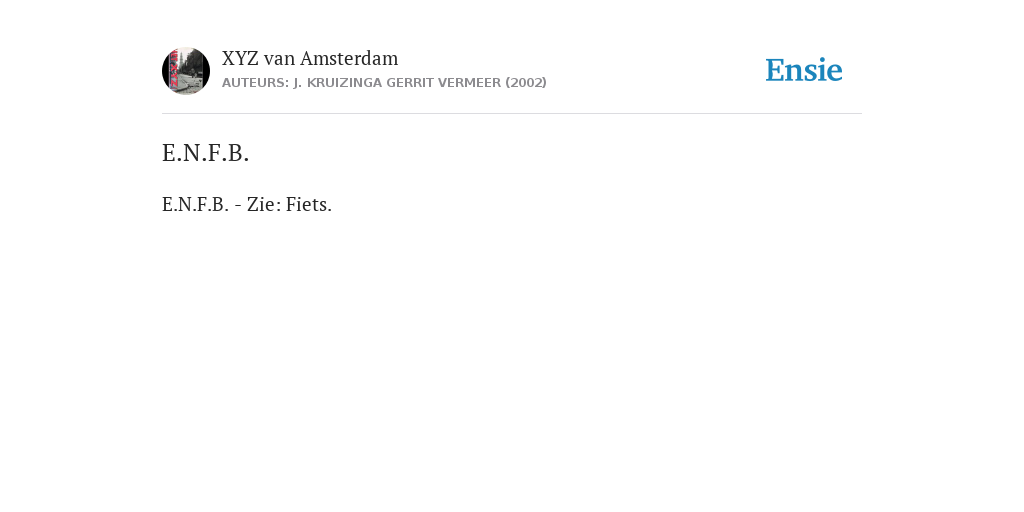Click the publication year (2002)
The width and height of the screenshot is (1024, 512).
click(526, 83)
